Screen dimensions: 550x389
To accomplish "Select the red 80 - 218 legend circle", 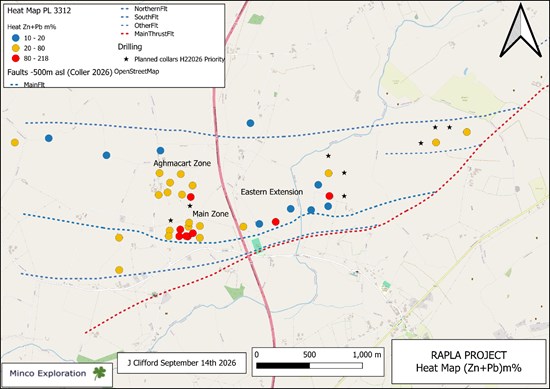I will 16,58.
